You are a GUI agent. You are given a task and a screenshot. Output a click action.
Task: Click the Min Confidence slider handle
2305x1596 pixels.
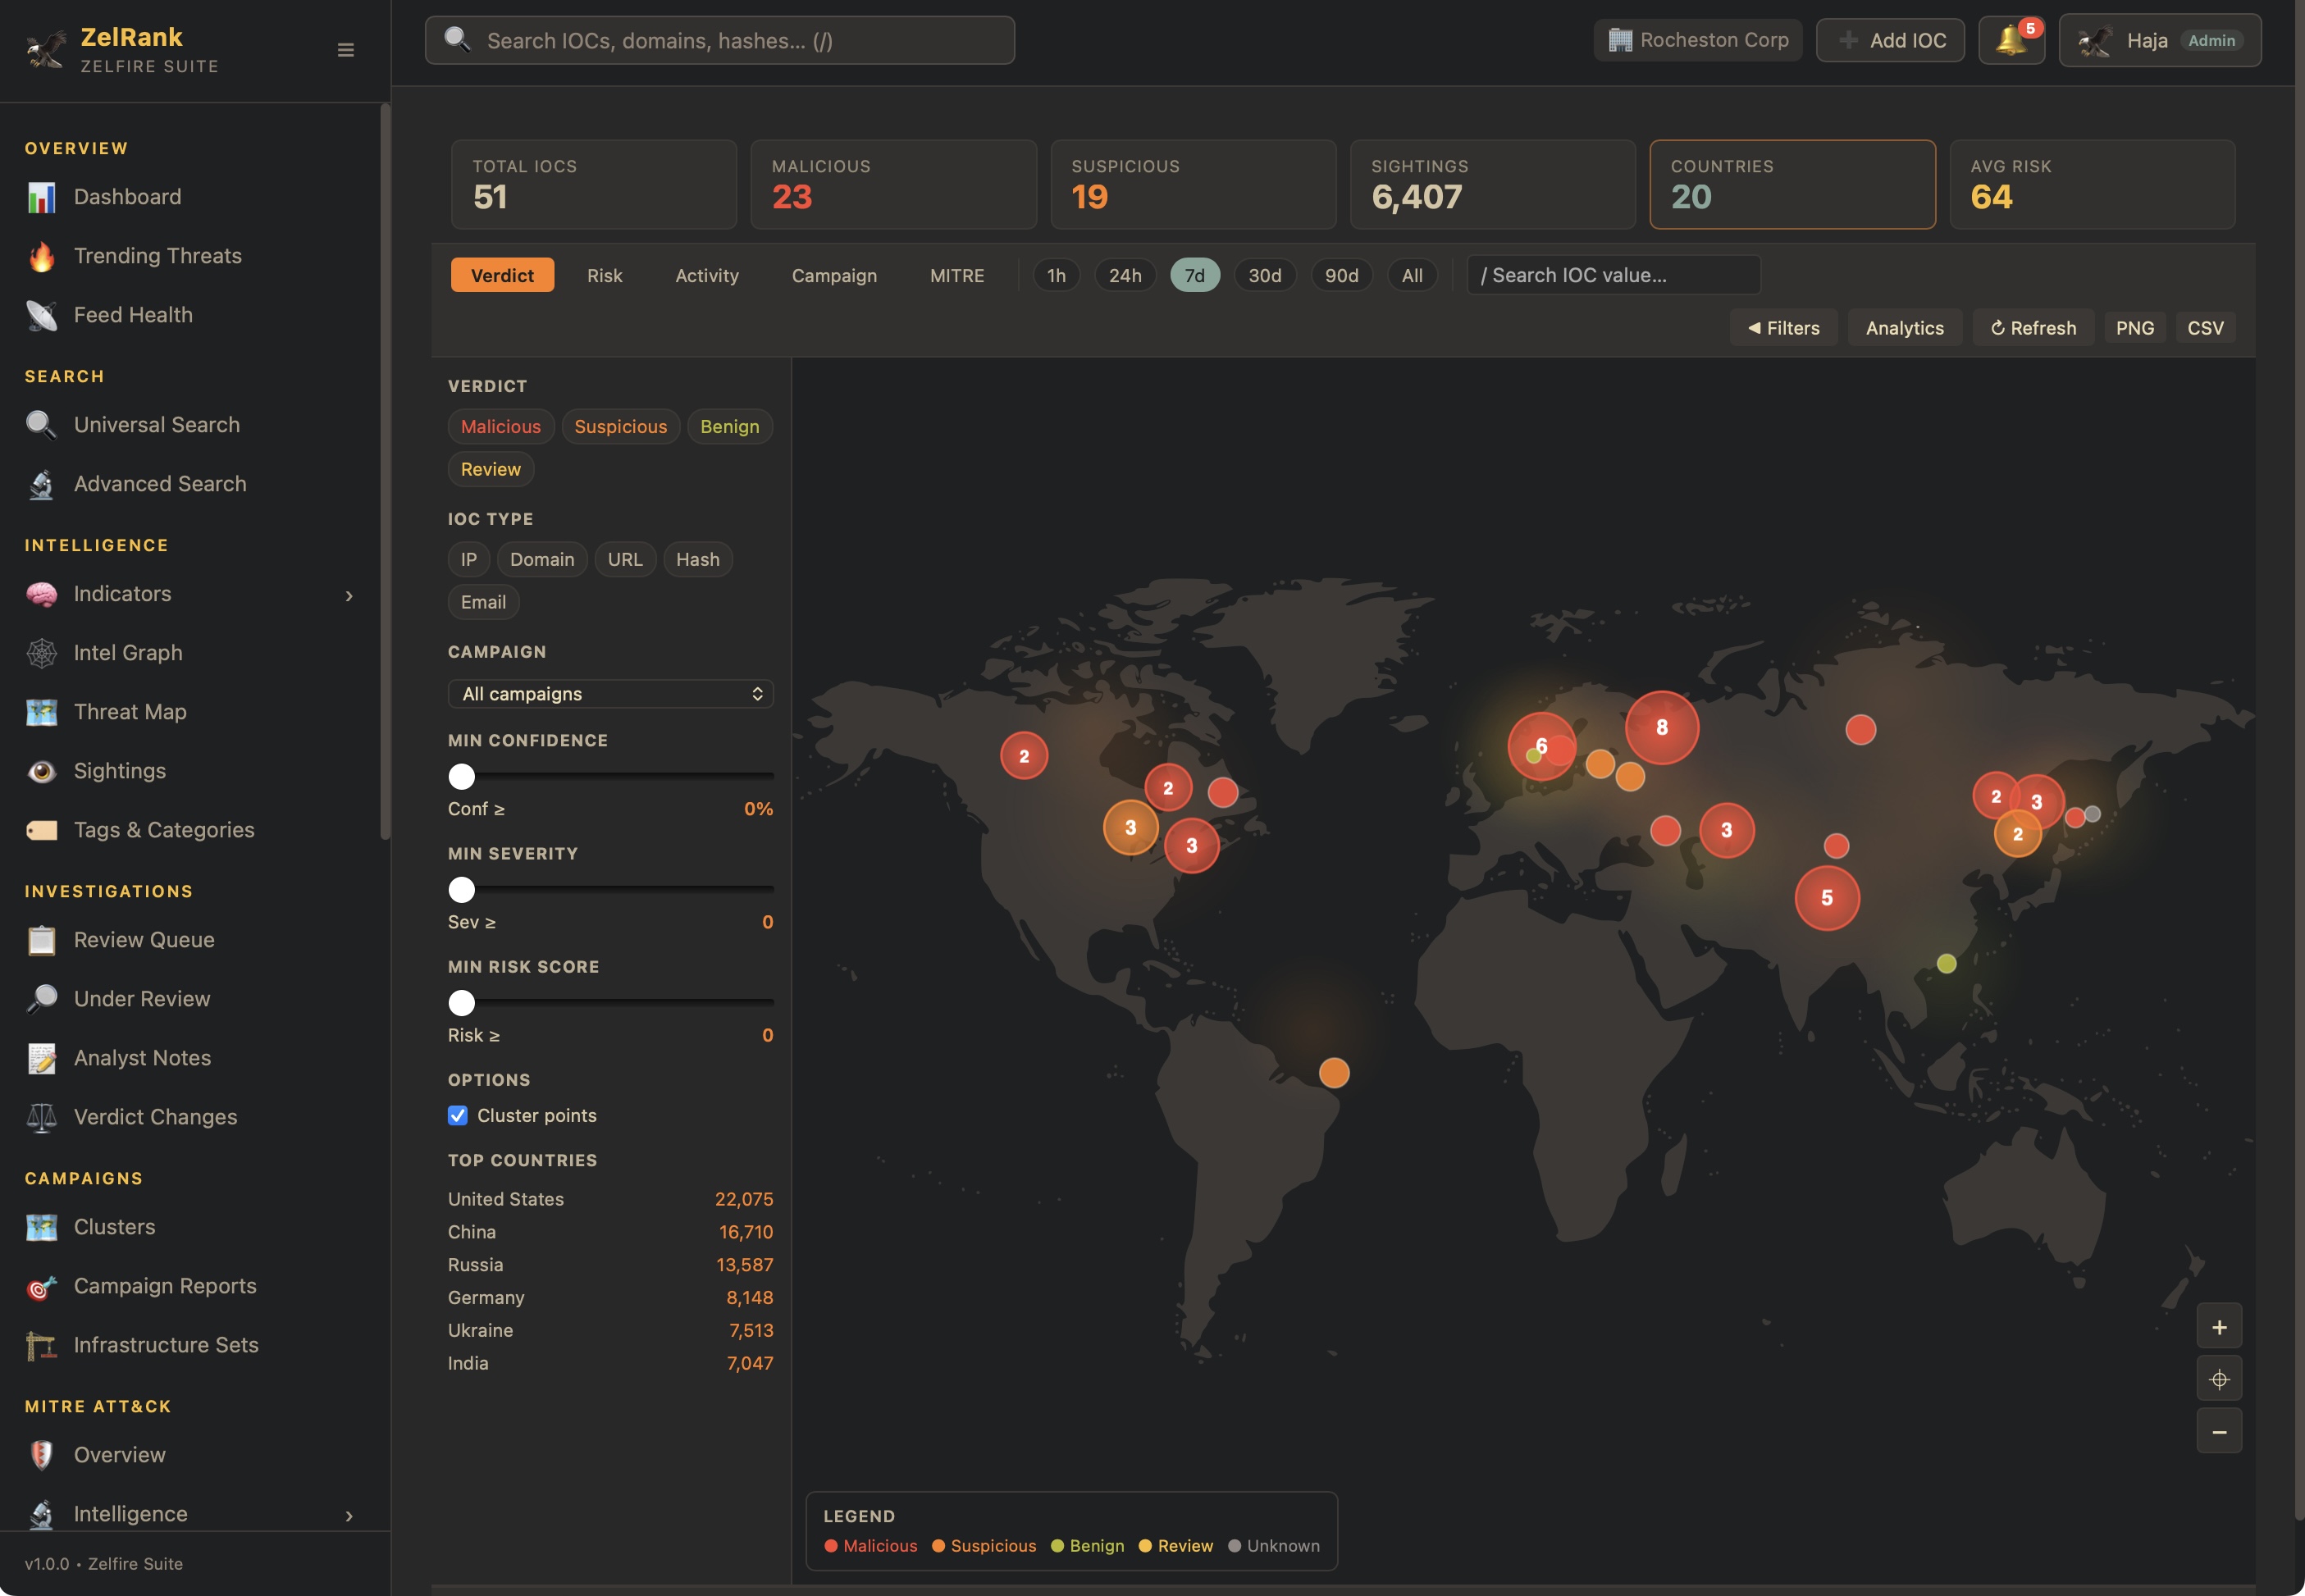(x=462, y=777)
